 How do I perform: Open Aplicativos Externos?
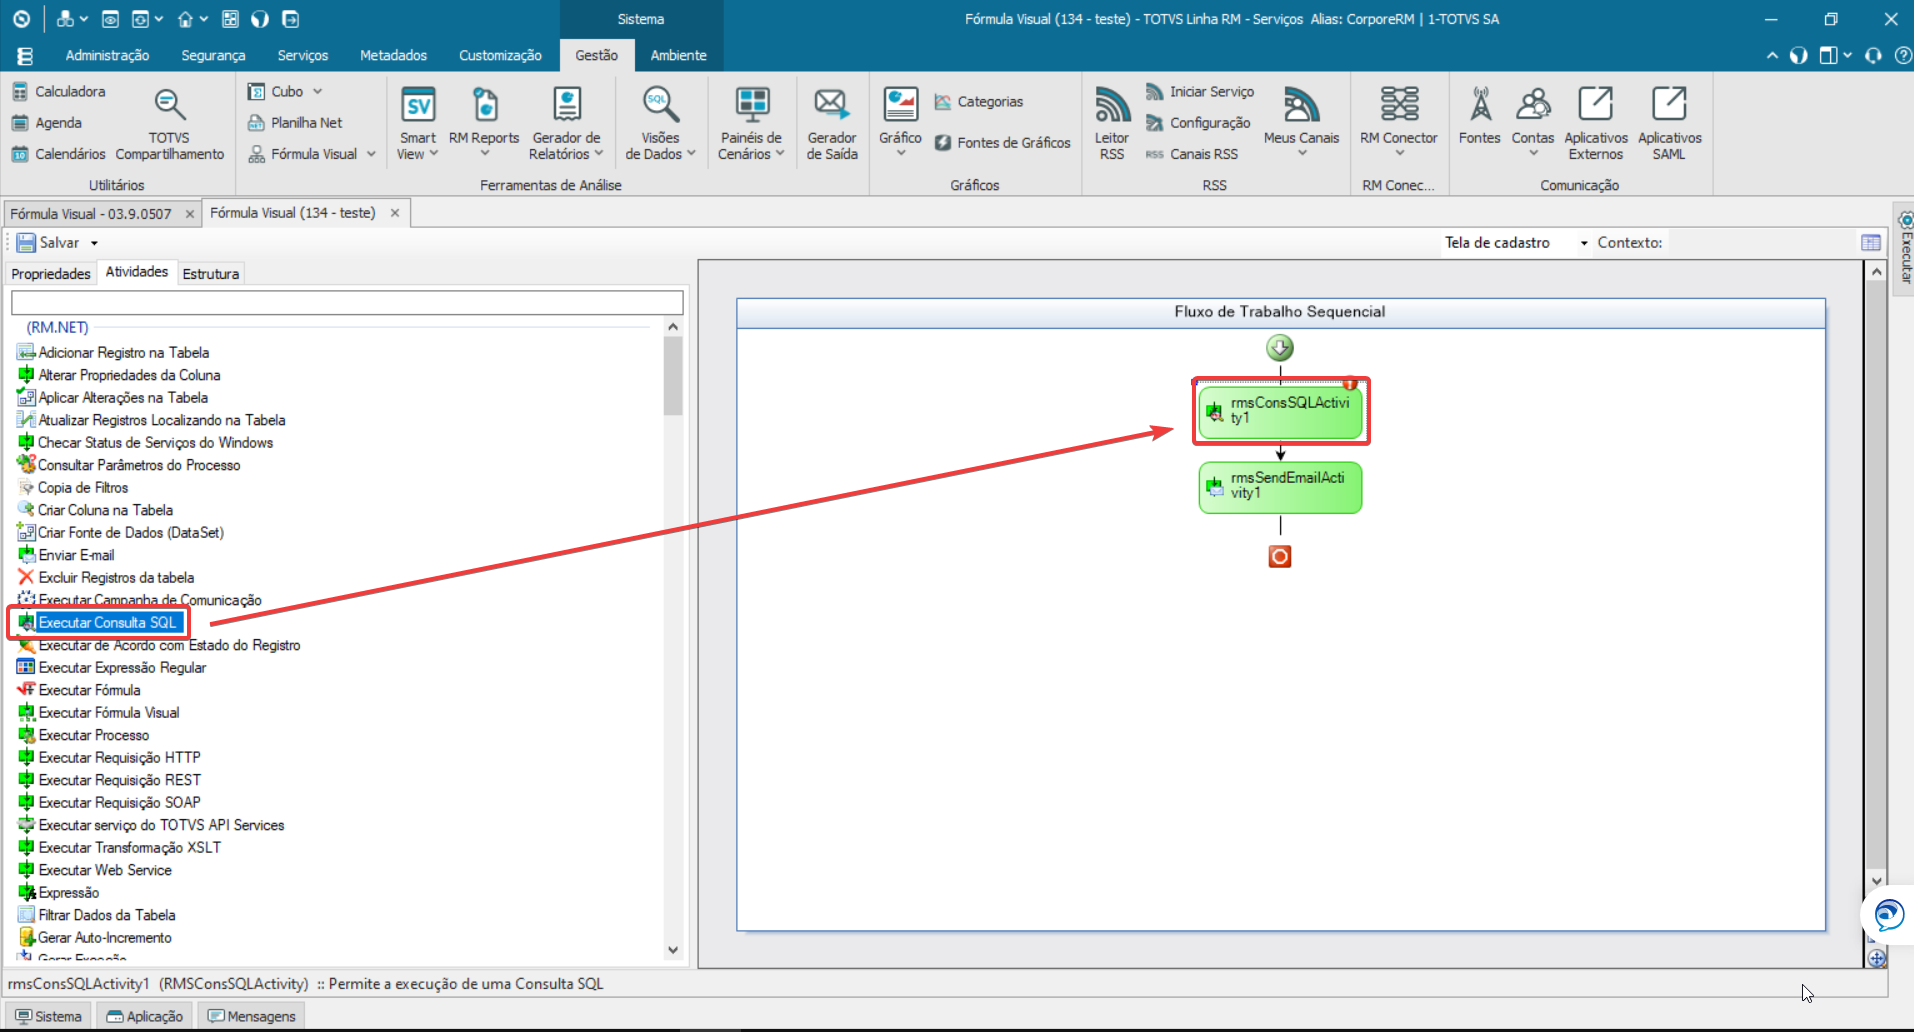pos(1596,123)
